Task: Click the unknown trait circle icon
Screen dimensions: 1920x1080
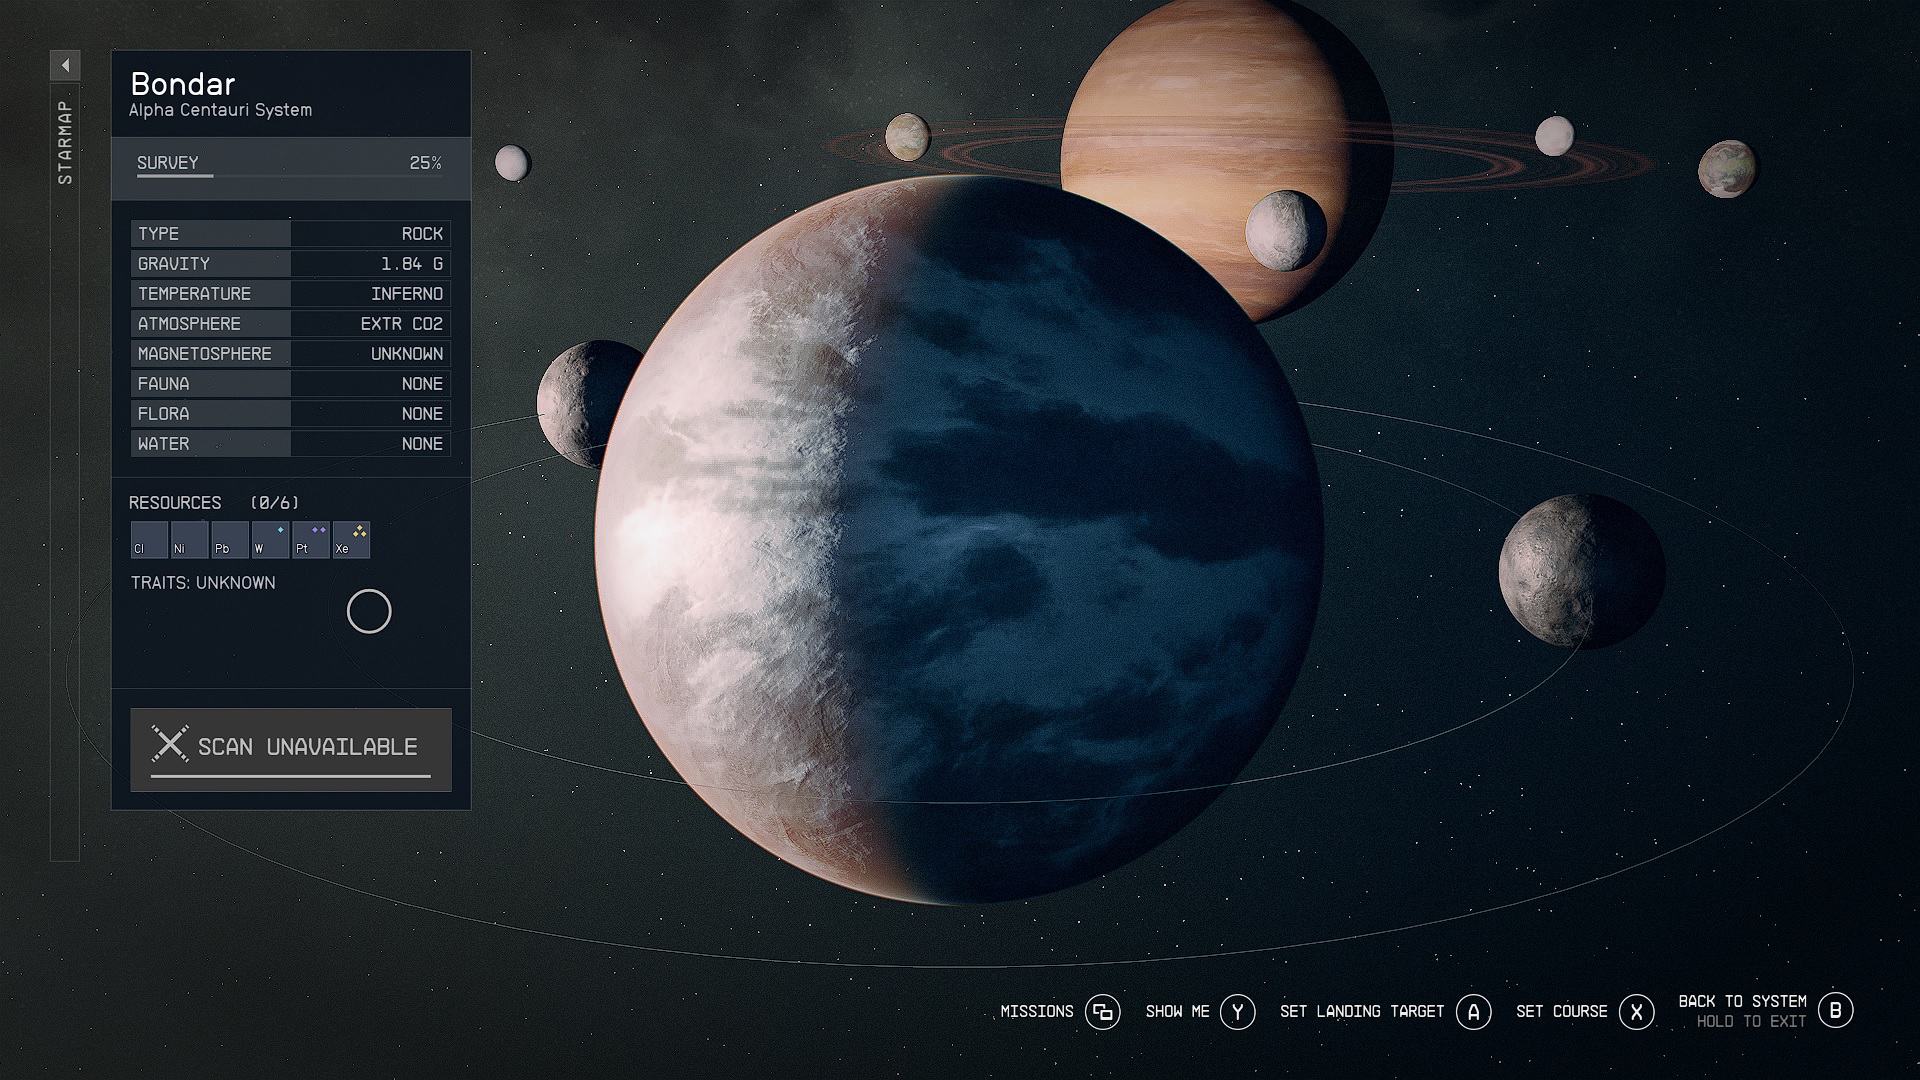Action: click(369, 611)
